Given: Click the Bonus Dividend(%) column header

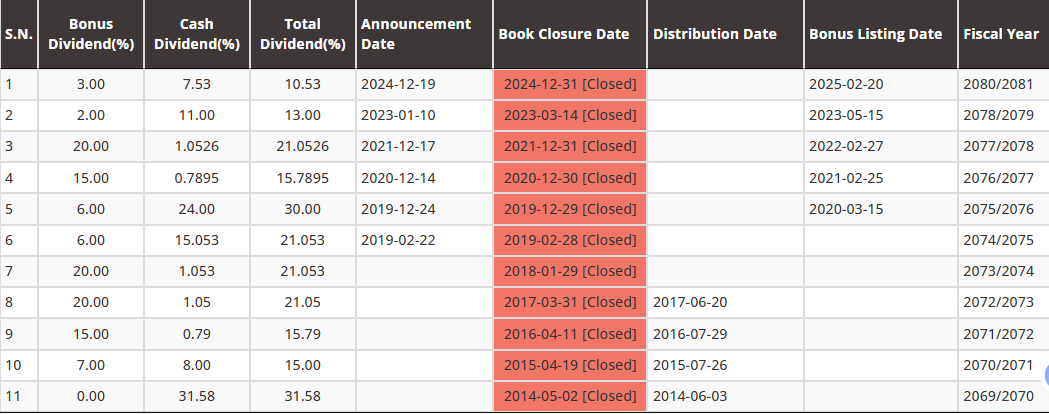Looking at the screenshot, I should click(x=90, y=34).
